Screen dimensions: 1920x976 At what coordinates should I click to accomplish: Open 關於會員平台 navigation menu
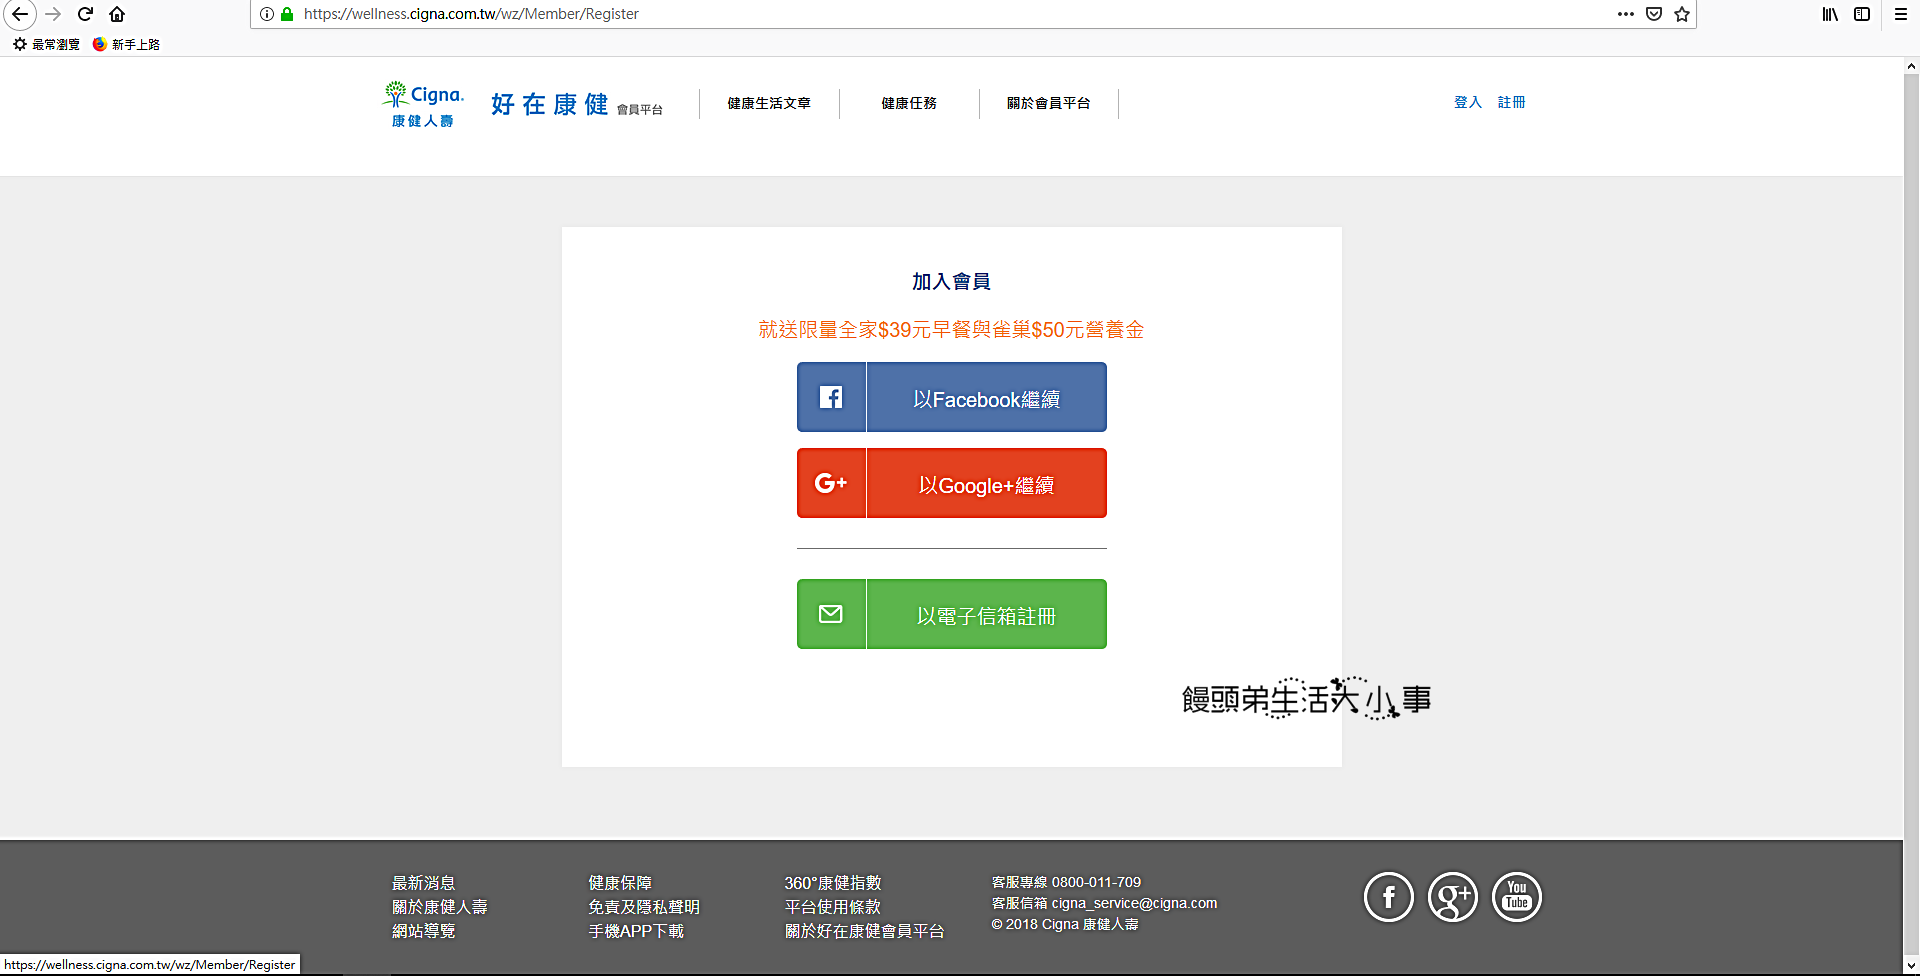1048,103
